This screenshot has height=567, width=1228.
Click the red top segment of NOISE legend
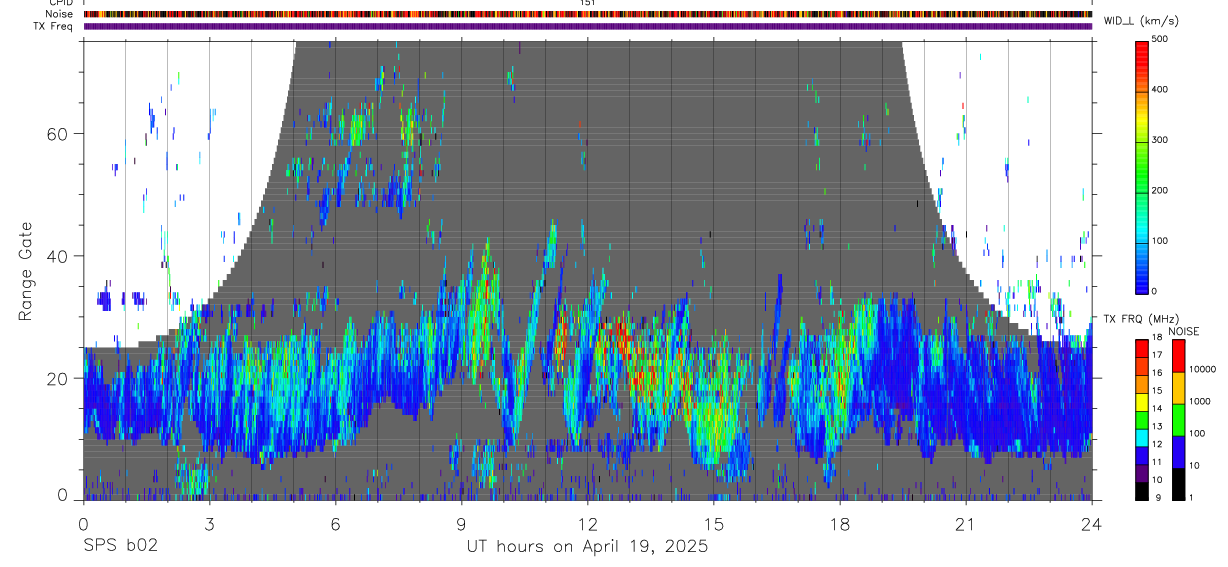click(x=1177, y=355)
